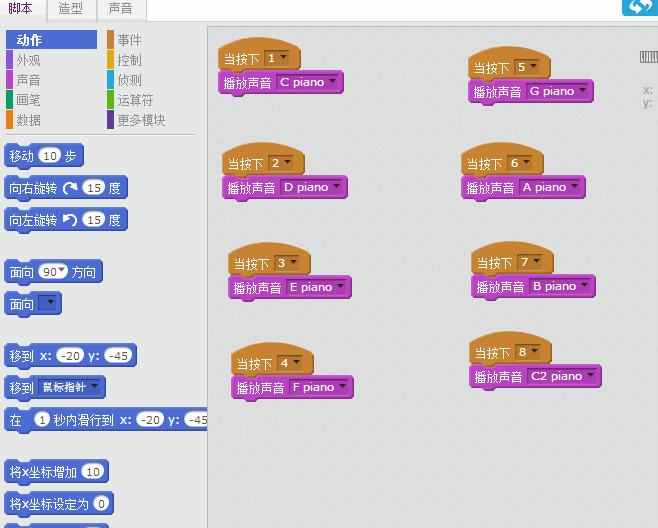Open key dropdown on 当按下 2 block

click(x=281, y=163)
